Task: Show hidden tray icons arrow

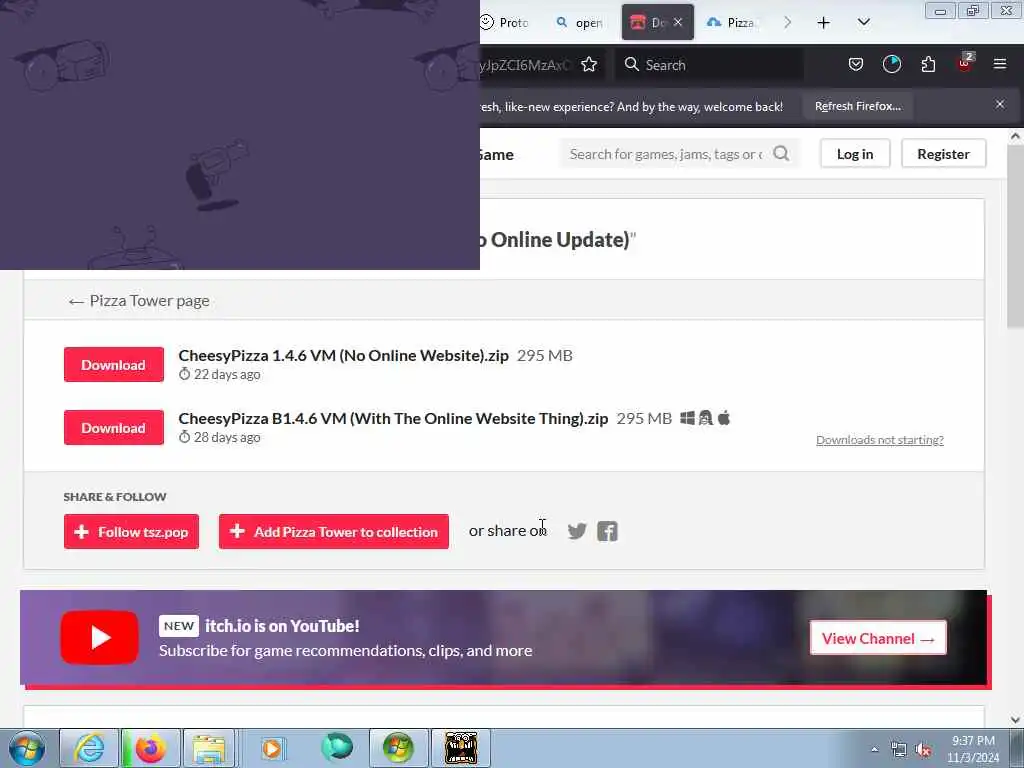Action: 874,749
